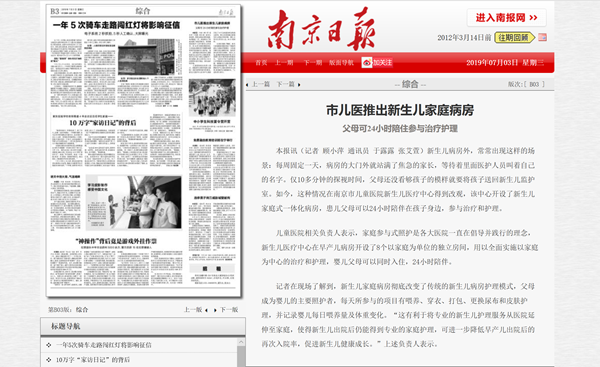Click the article title 市儿医推出新生儿家庭病房
The height and width of the screenshot is (367, 600).
point(400,110)
